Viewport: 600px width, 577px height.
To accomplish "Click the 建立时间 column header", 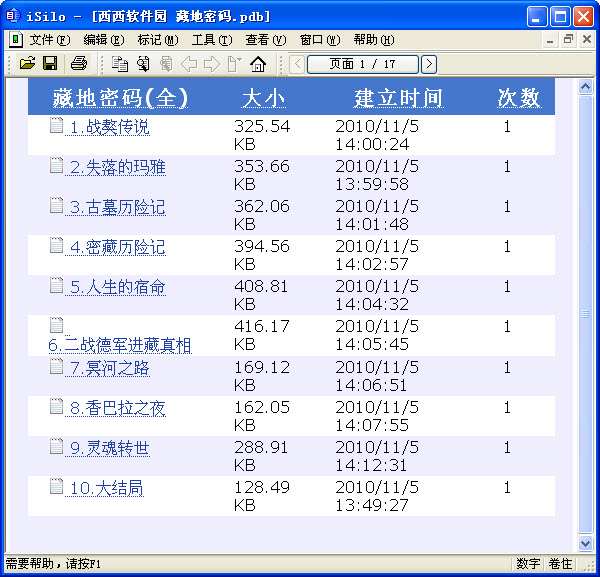I will (398, 98).
